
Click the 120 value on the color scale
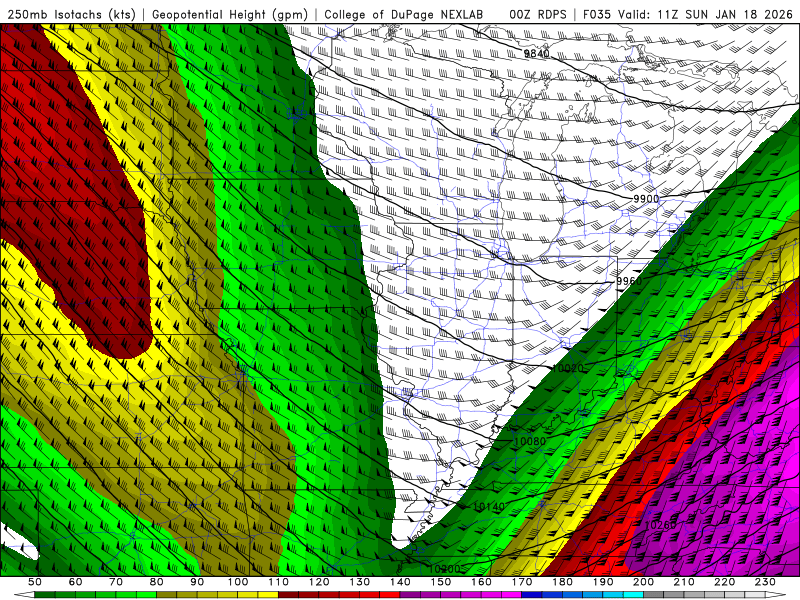click(x=319, y=582)
